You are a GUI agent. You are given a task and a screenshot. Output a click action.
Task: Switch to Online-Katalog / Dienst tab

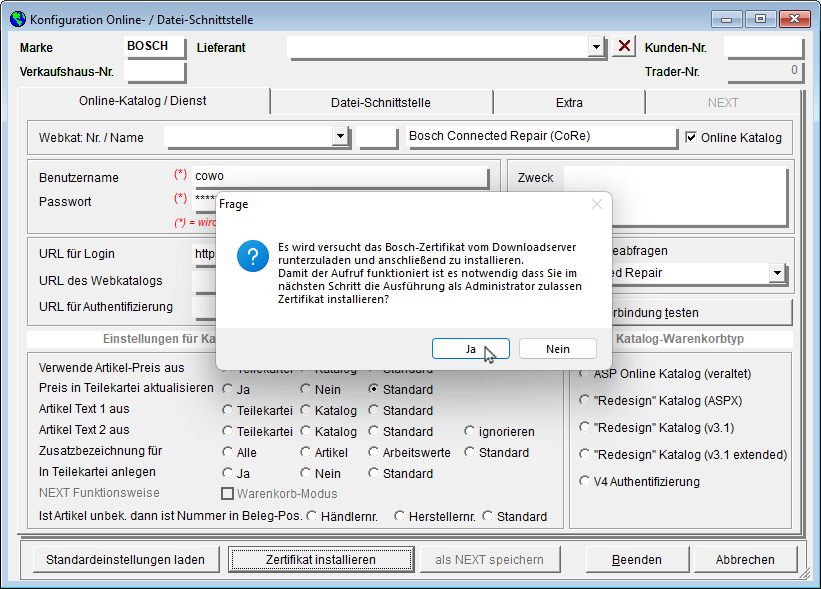tap(143, 101)
